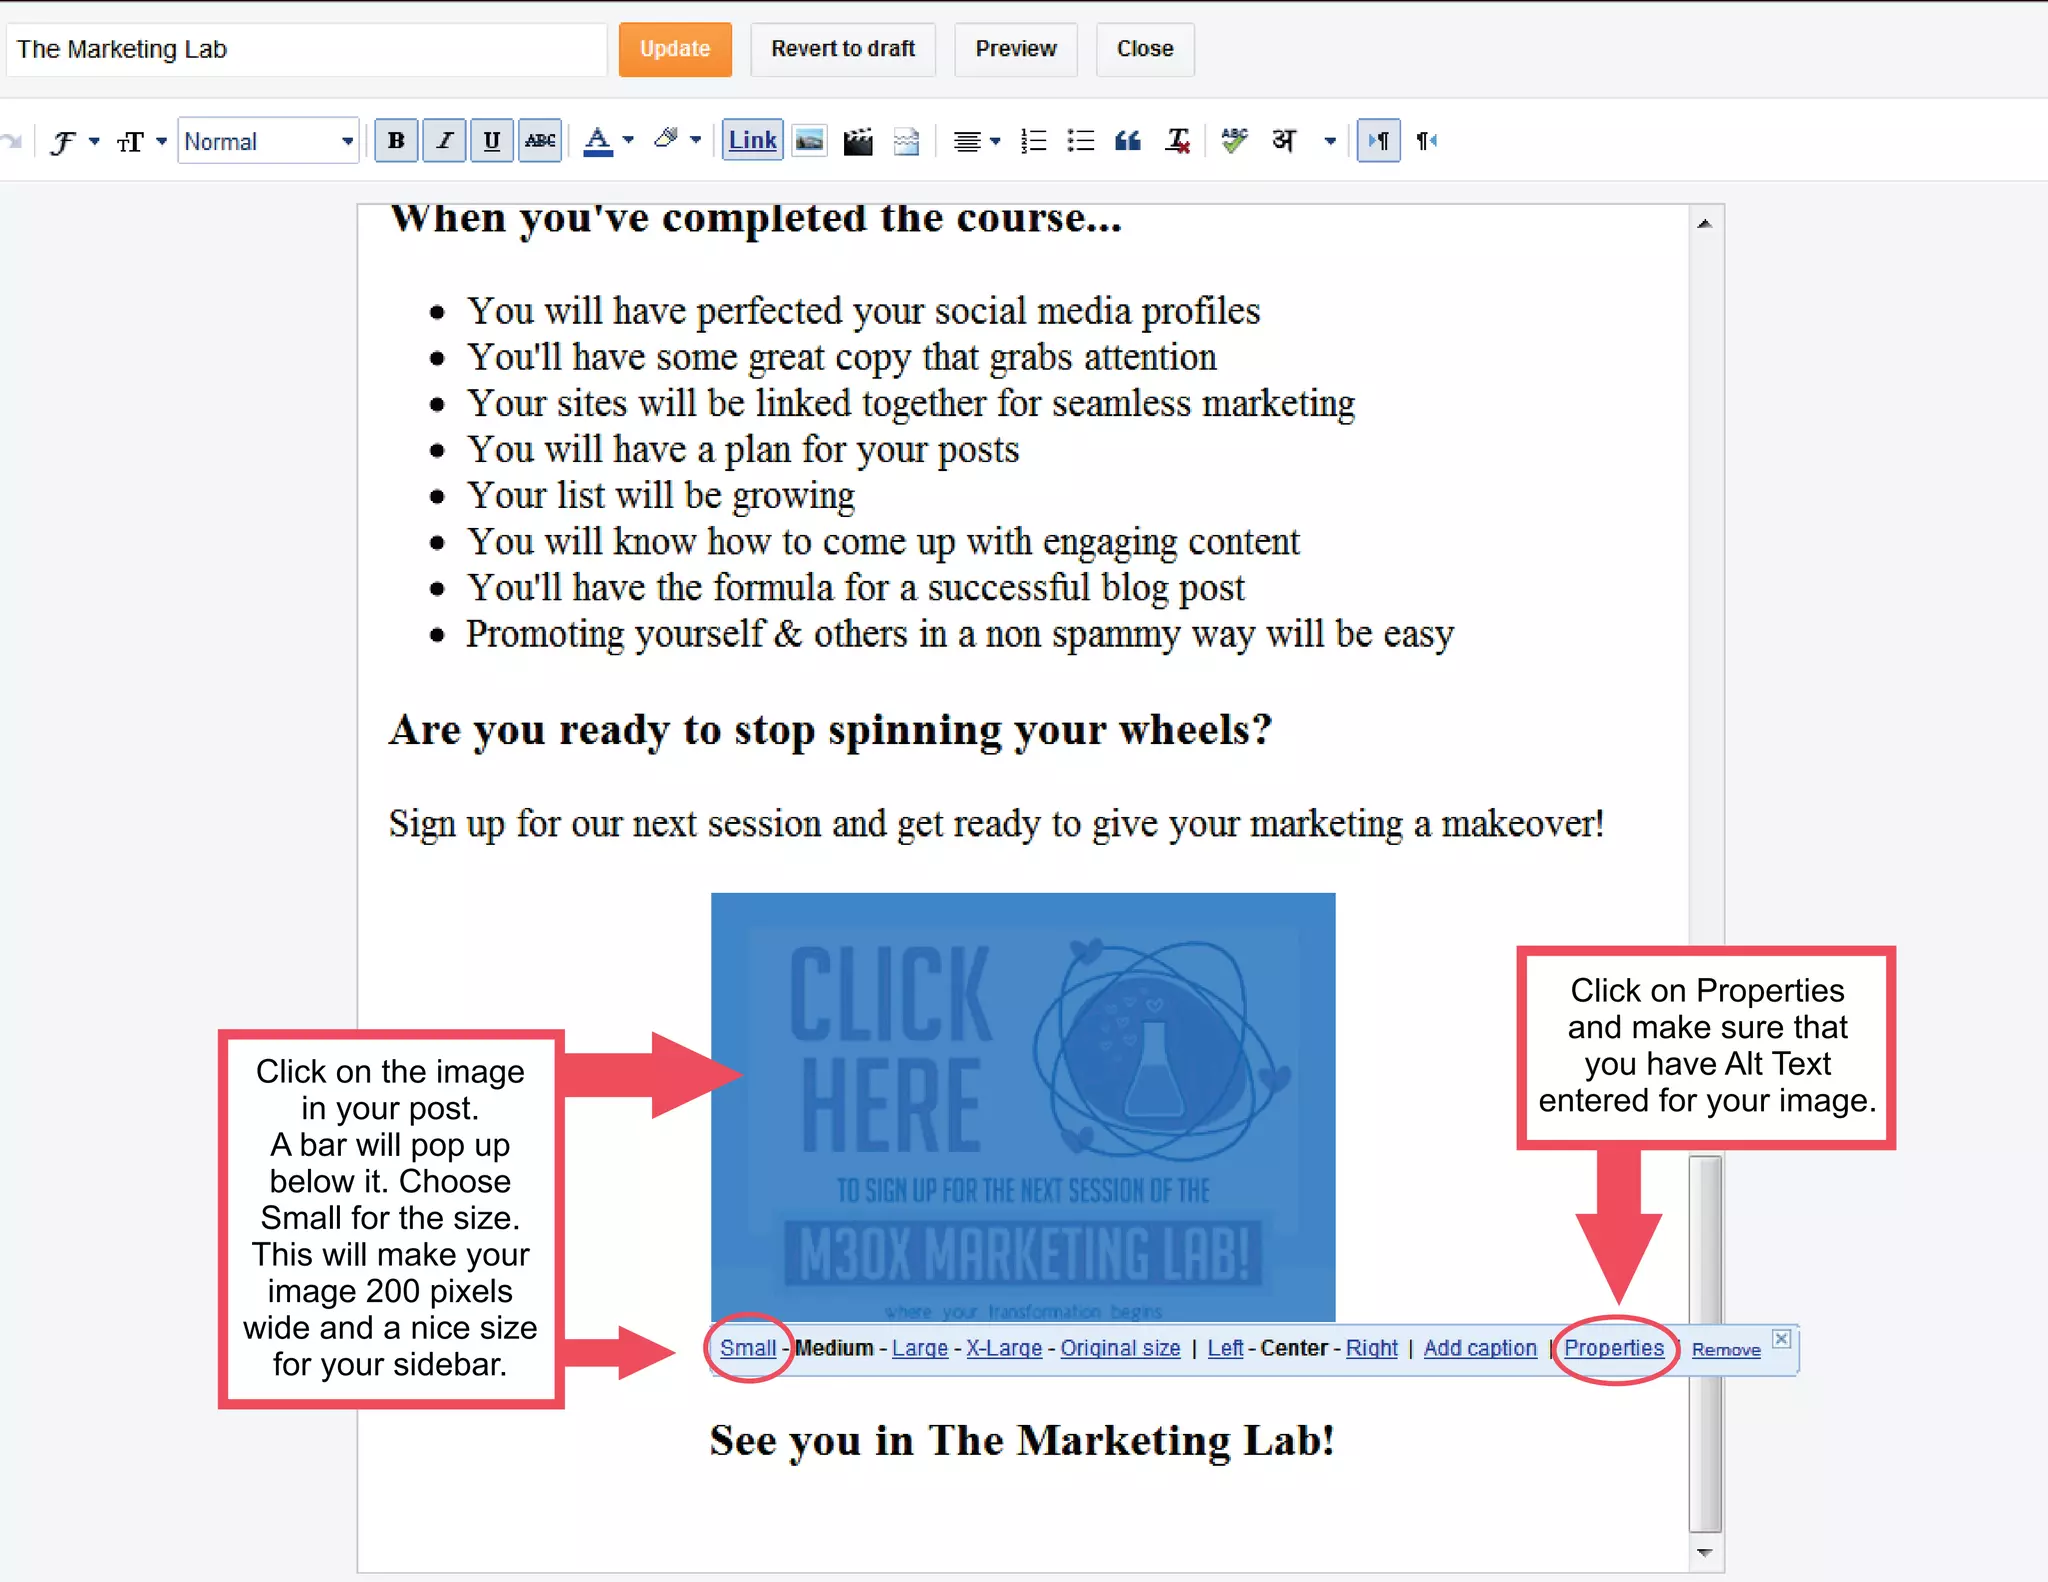Toggle underline formatting
Image resolution: width=2048 pixels, height=1582 pixels.
point(492,141)
